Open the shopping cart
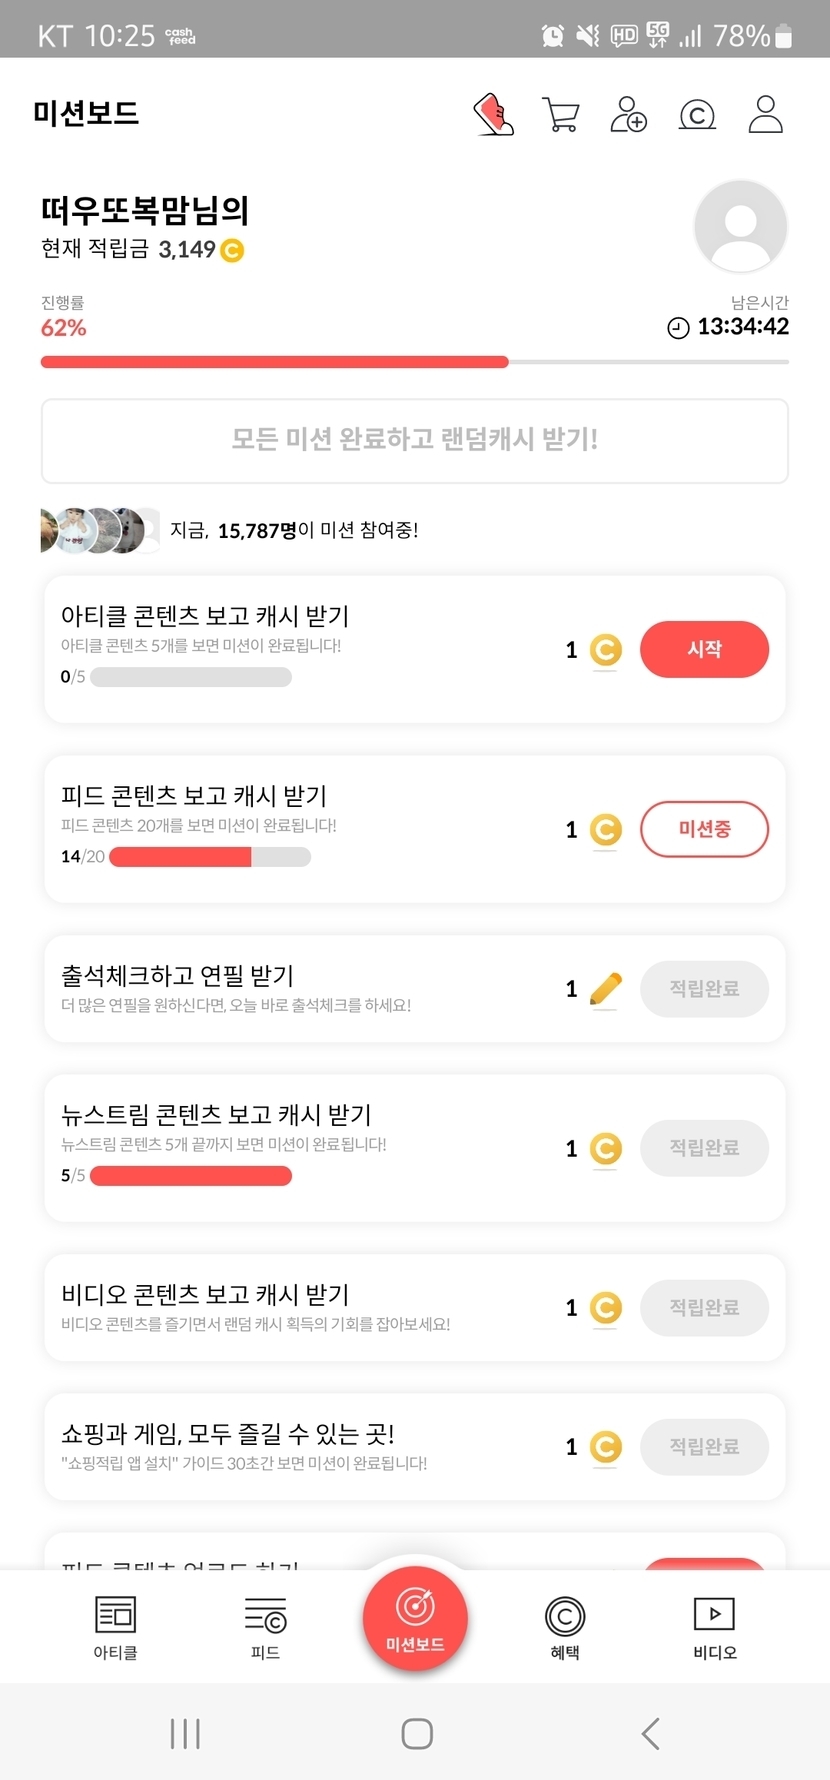 pos(561,115)
